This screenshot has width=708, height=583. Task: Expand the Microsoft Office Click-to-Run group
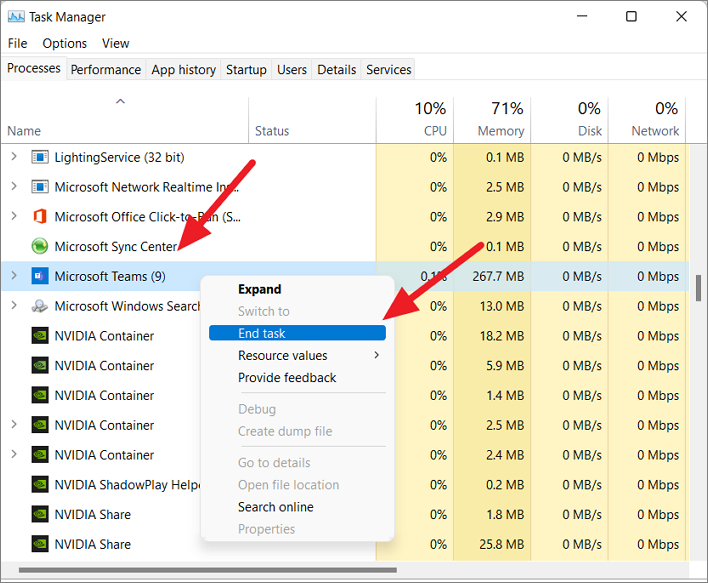point(14,216)
